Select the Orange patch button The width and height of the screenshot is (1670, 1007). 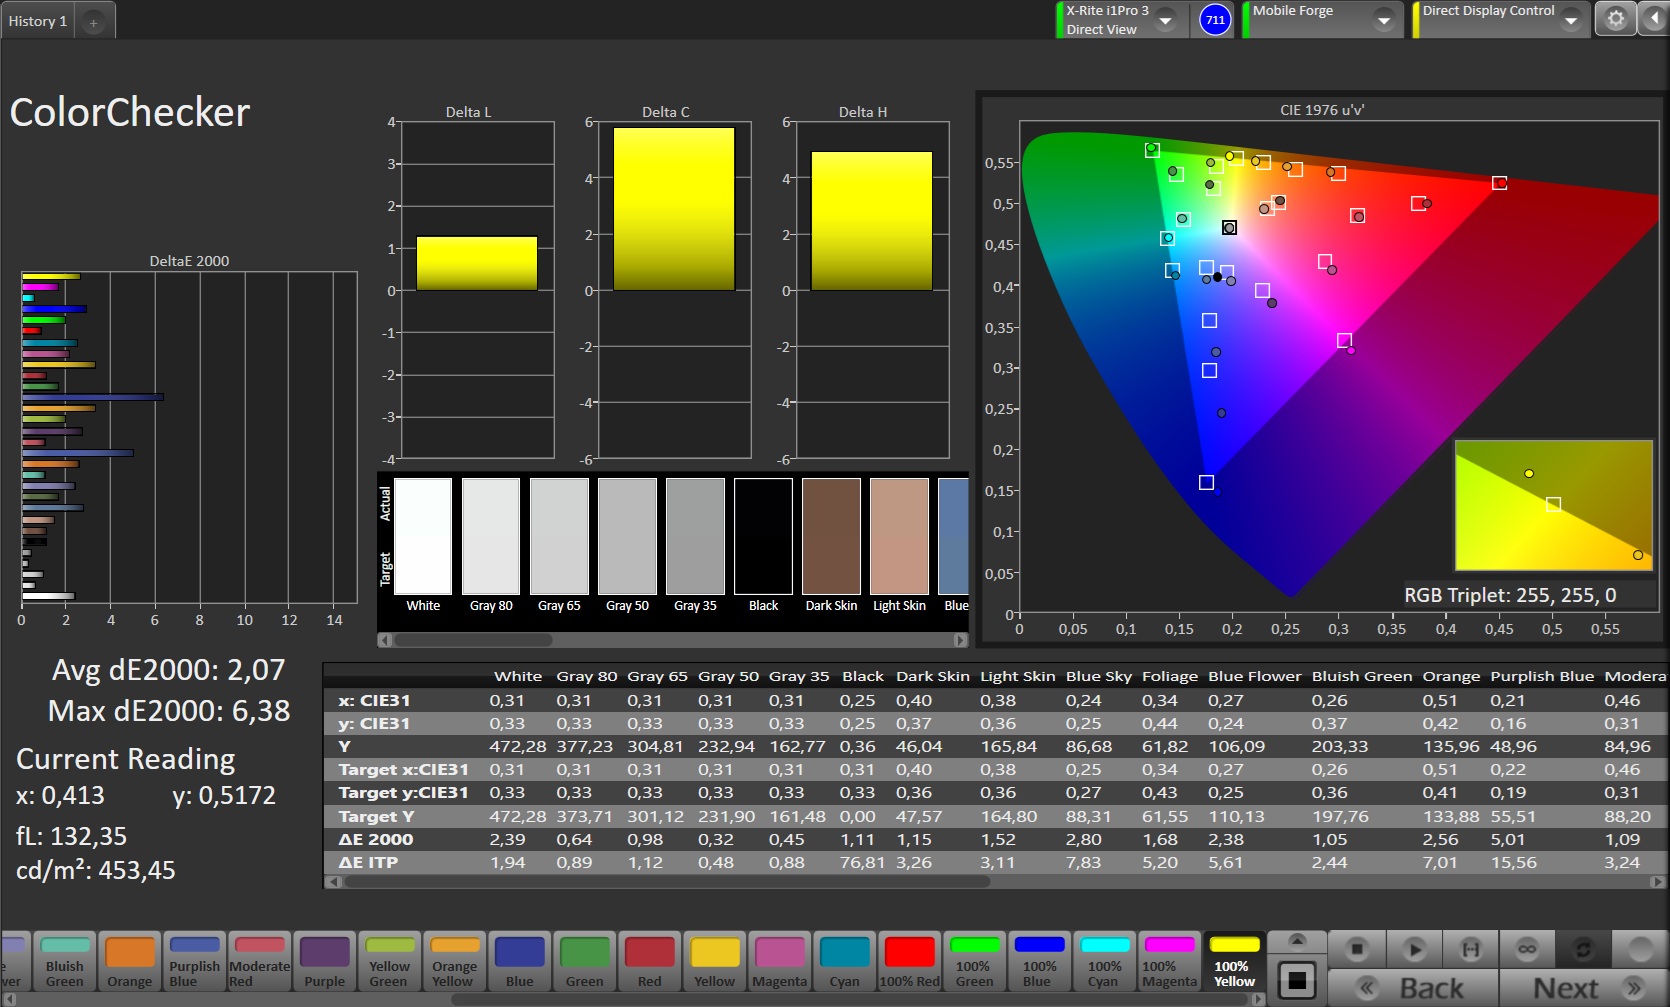pos(130,961)
